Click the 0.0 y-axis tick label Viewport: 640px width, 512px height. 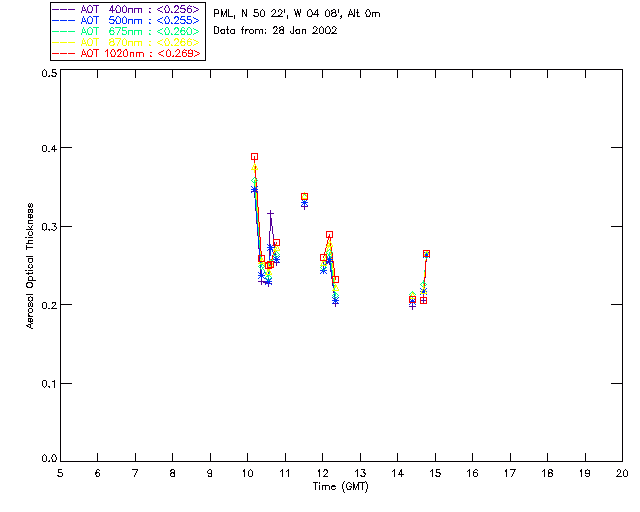49,459
